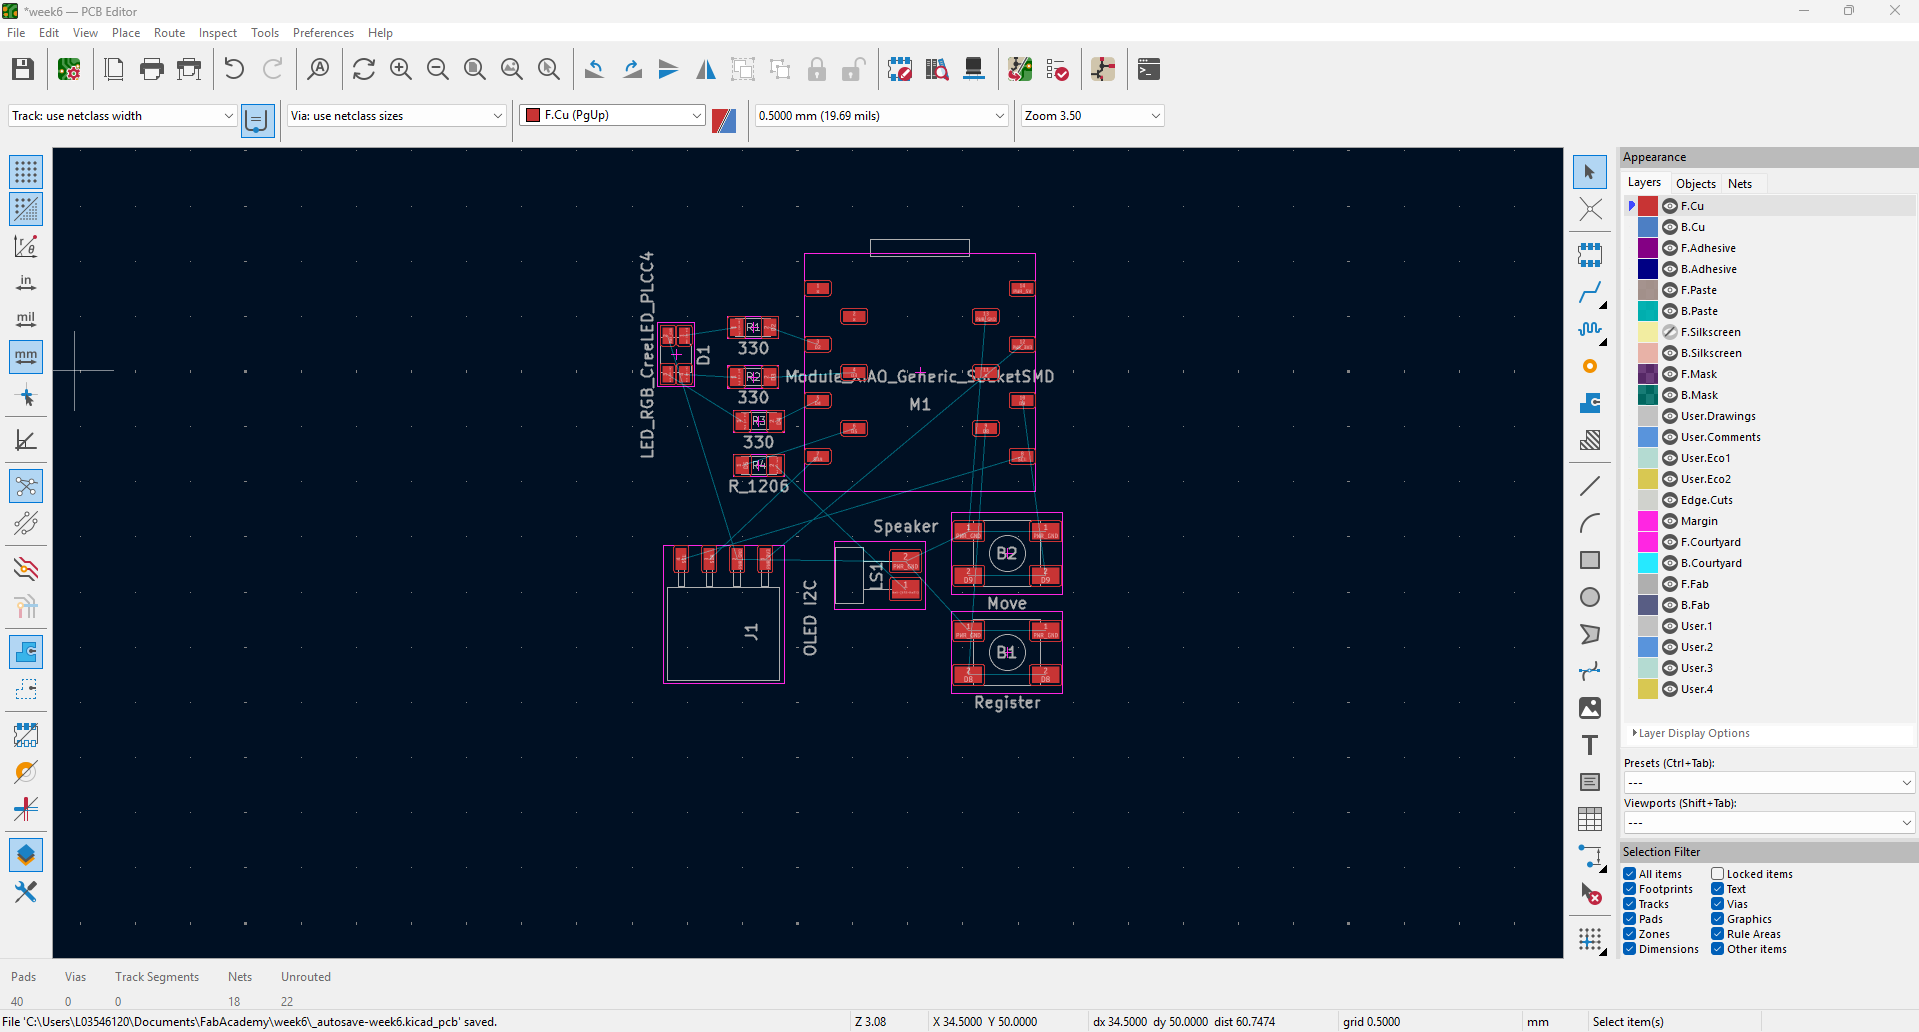Choose the Add Vias tool
This screenshot has width=1919, height=1032.
[x=1589, y=367]
